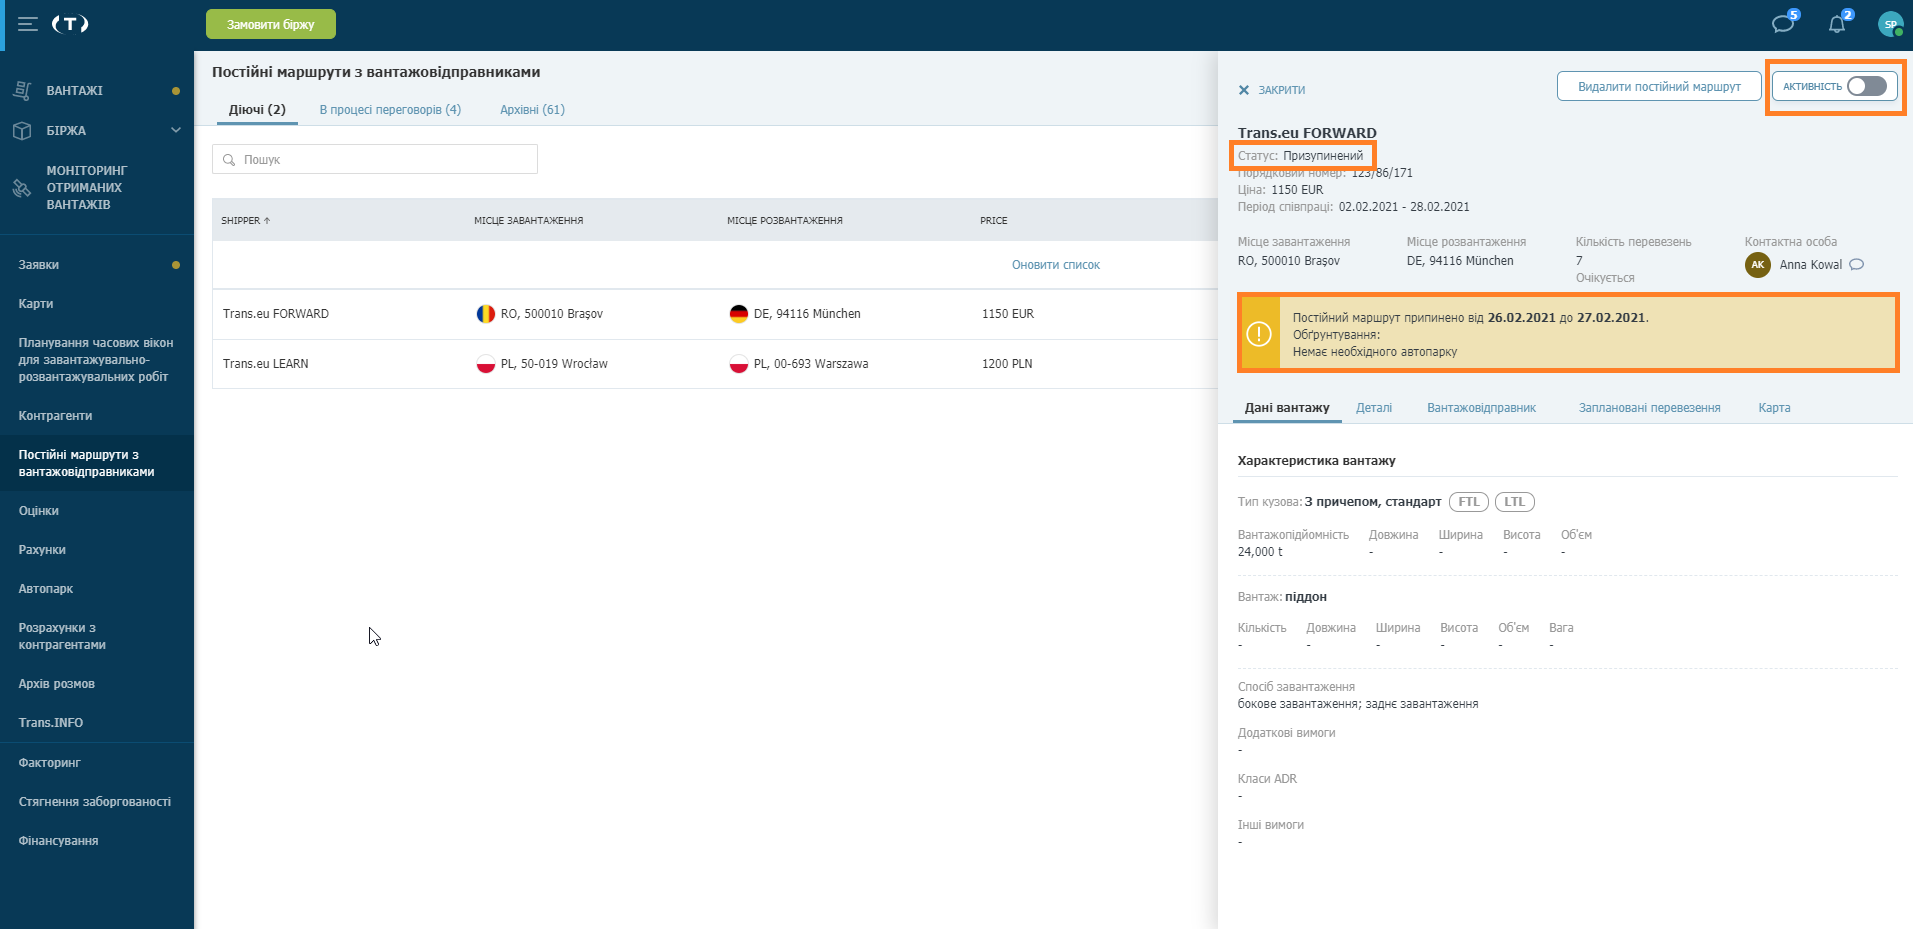
Task: Sort by the SHIPPER column arrow
Action: [267, 220]
